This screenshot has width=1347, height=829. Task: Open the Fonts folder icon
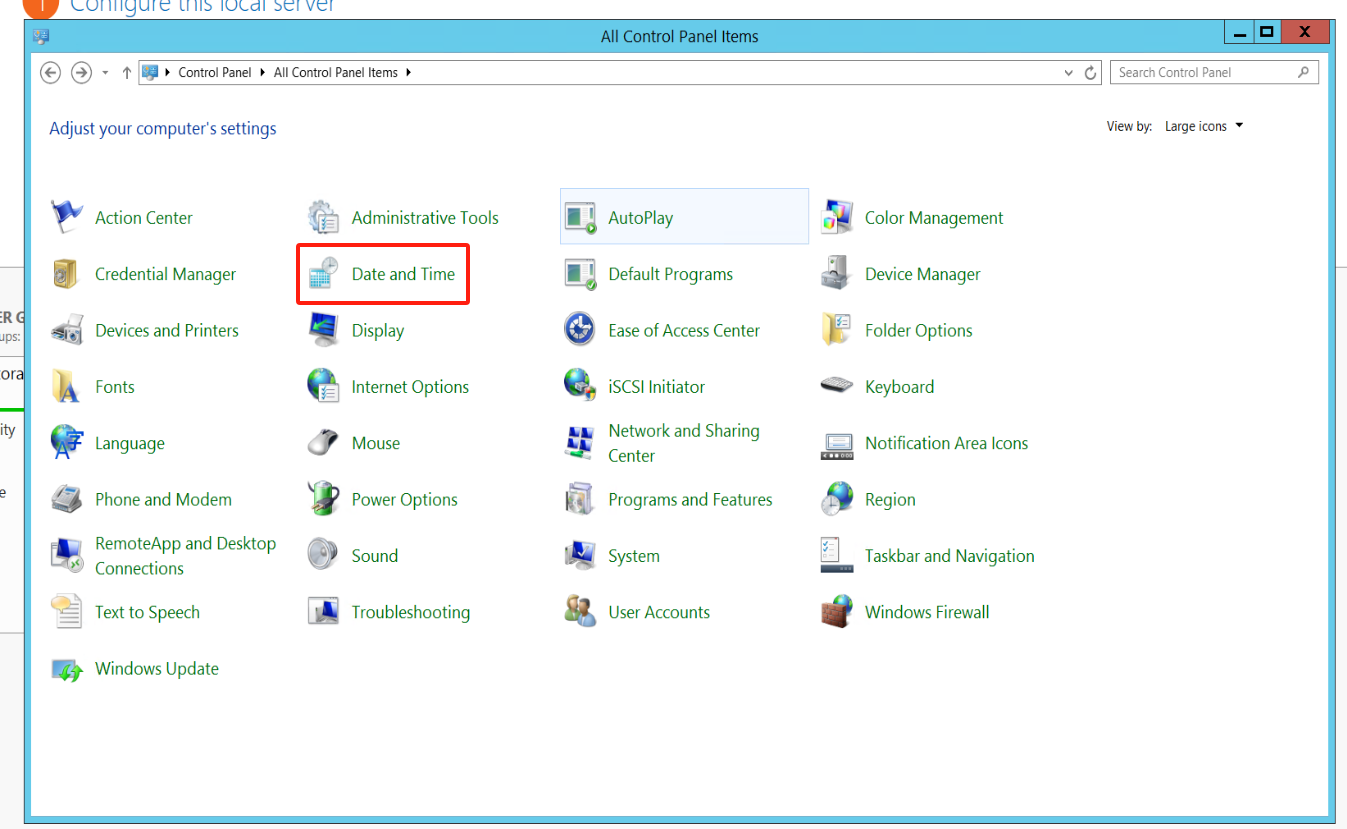coord(67,386)
